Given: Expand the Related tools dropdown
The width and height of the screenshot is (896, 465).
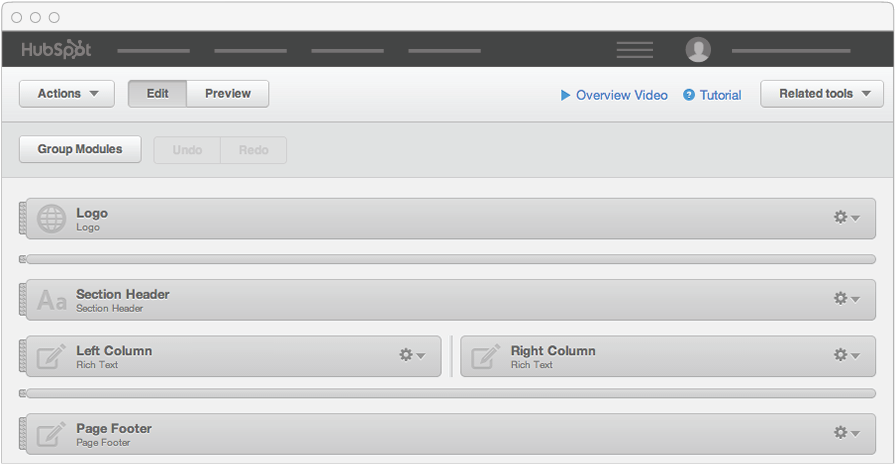Looking at the screenshot, I should 822,94.
